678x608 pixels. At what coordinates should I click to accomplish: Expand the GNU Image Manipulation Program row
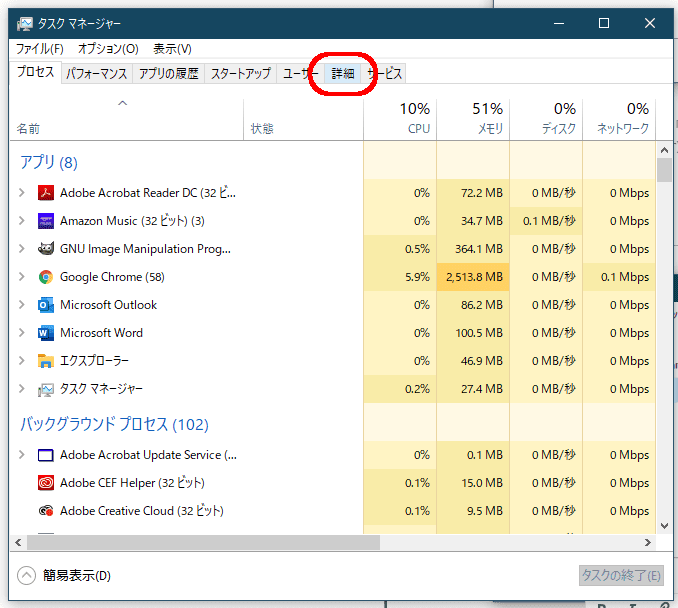tap(22, 249)
